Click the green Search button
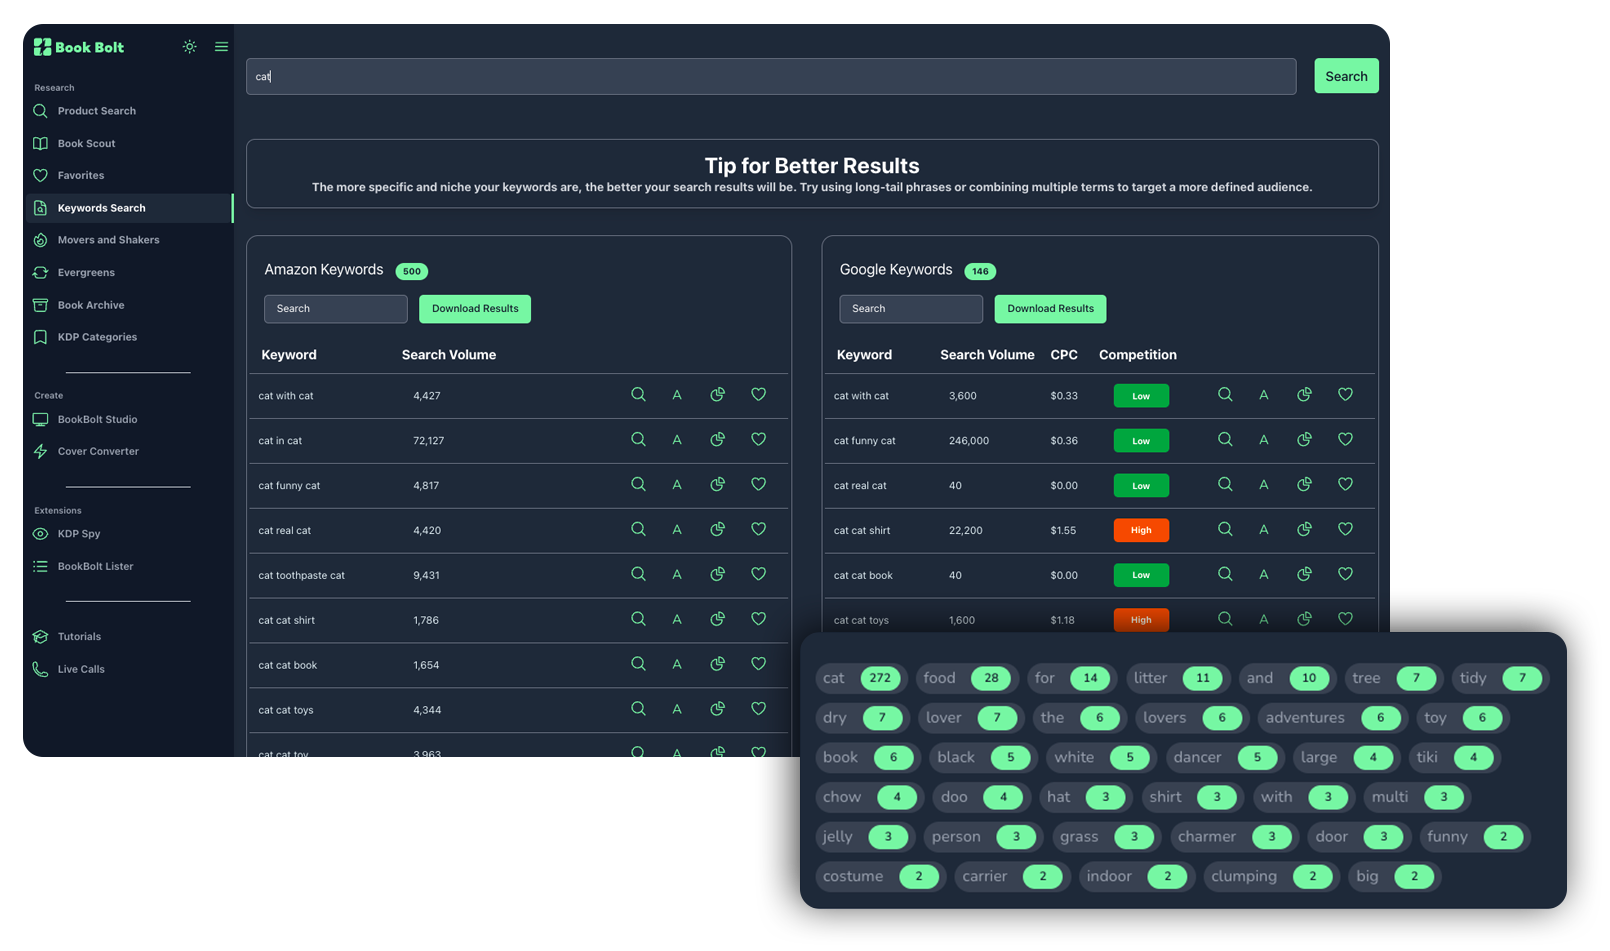1610x951 pixels. (1345, 76)
